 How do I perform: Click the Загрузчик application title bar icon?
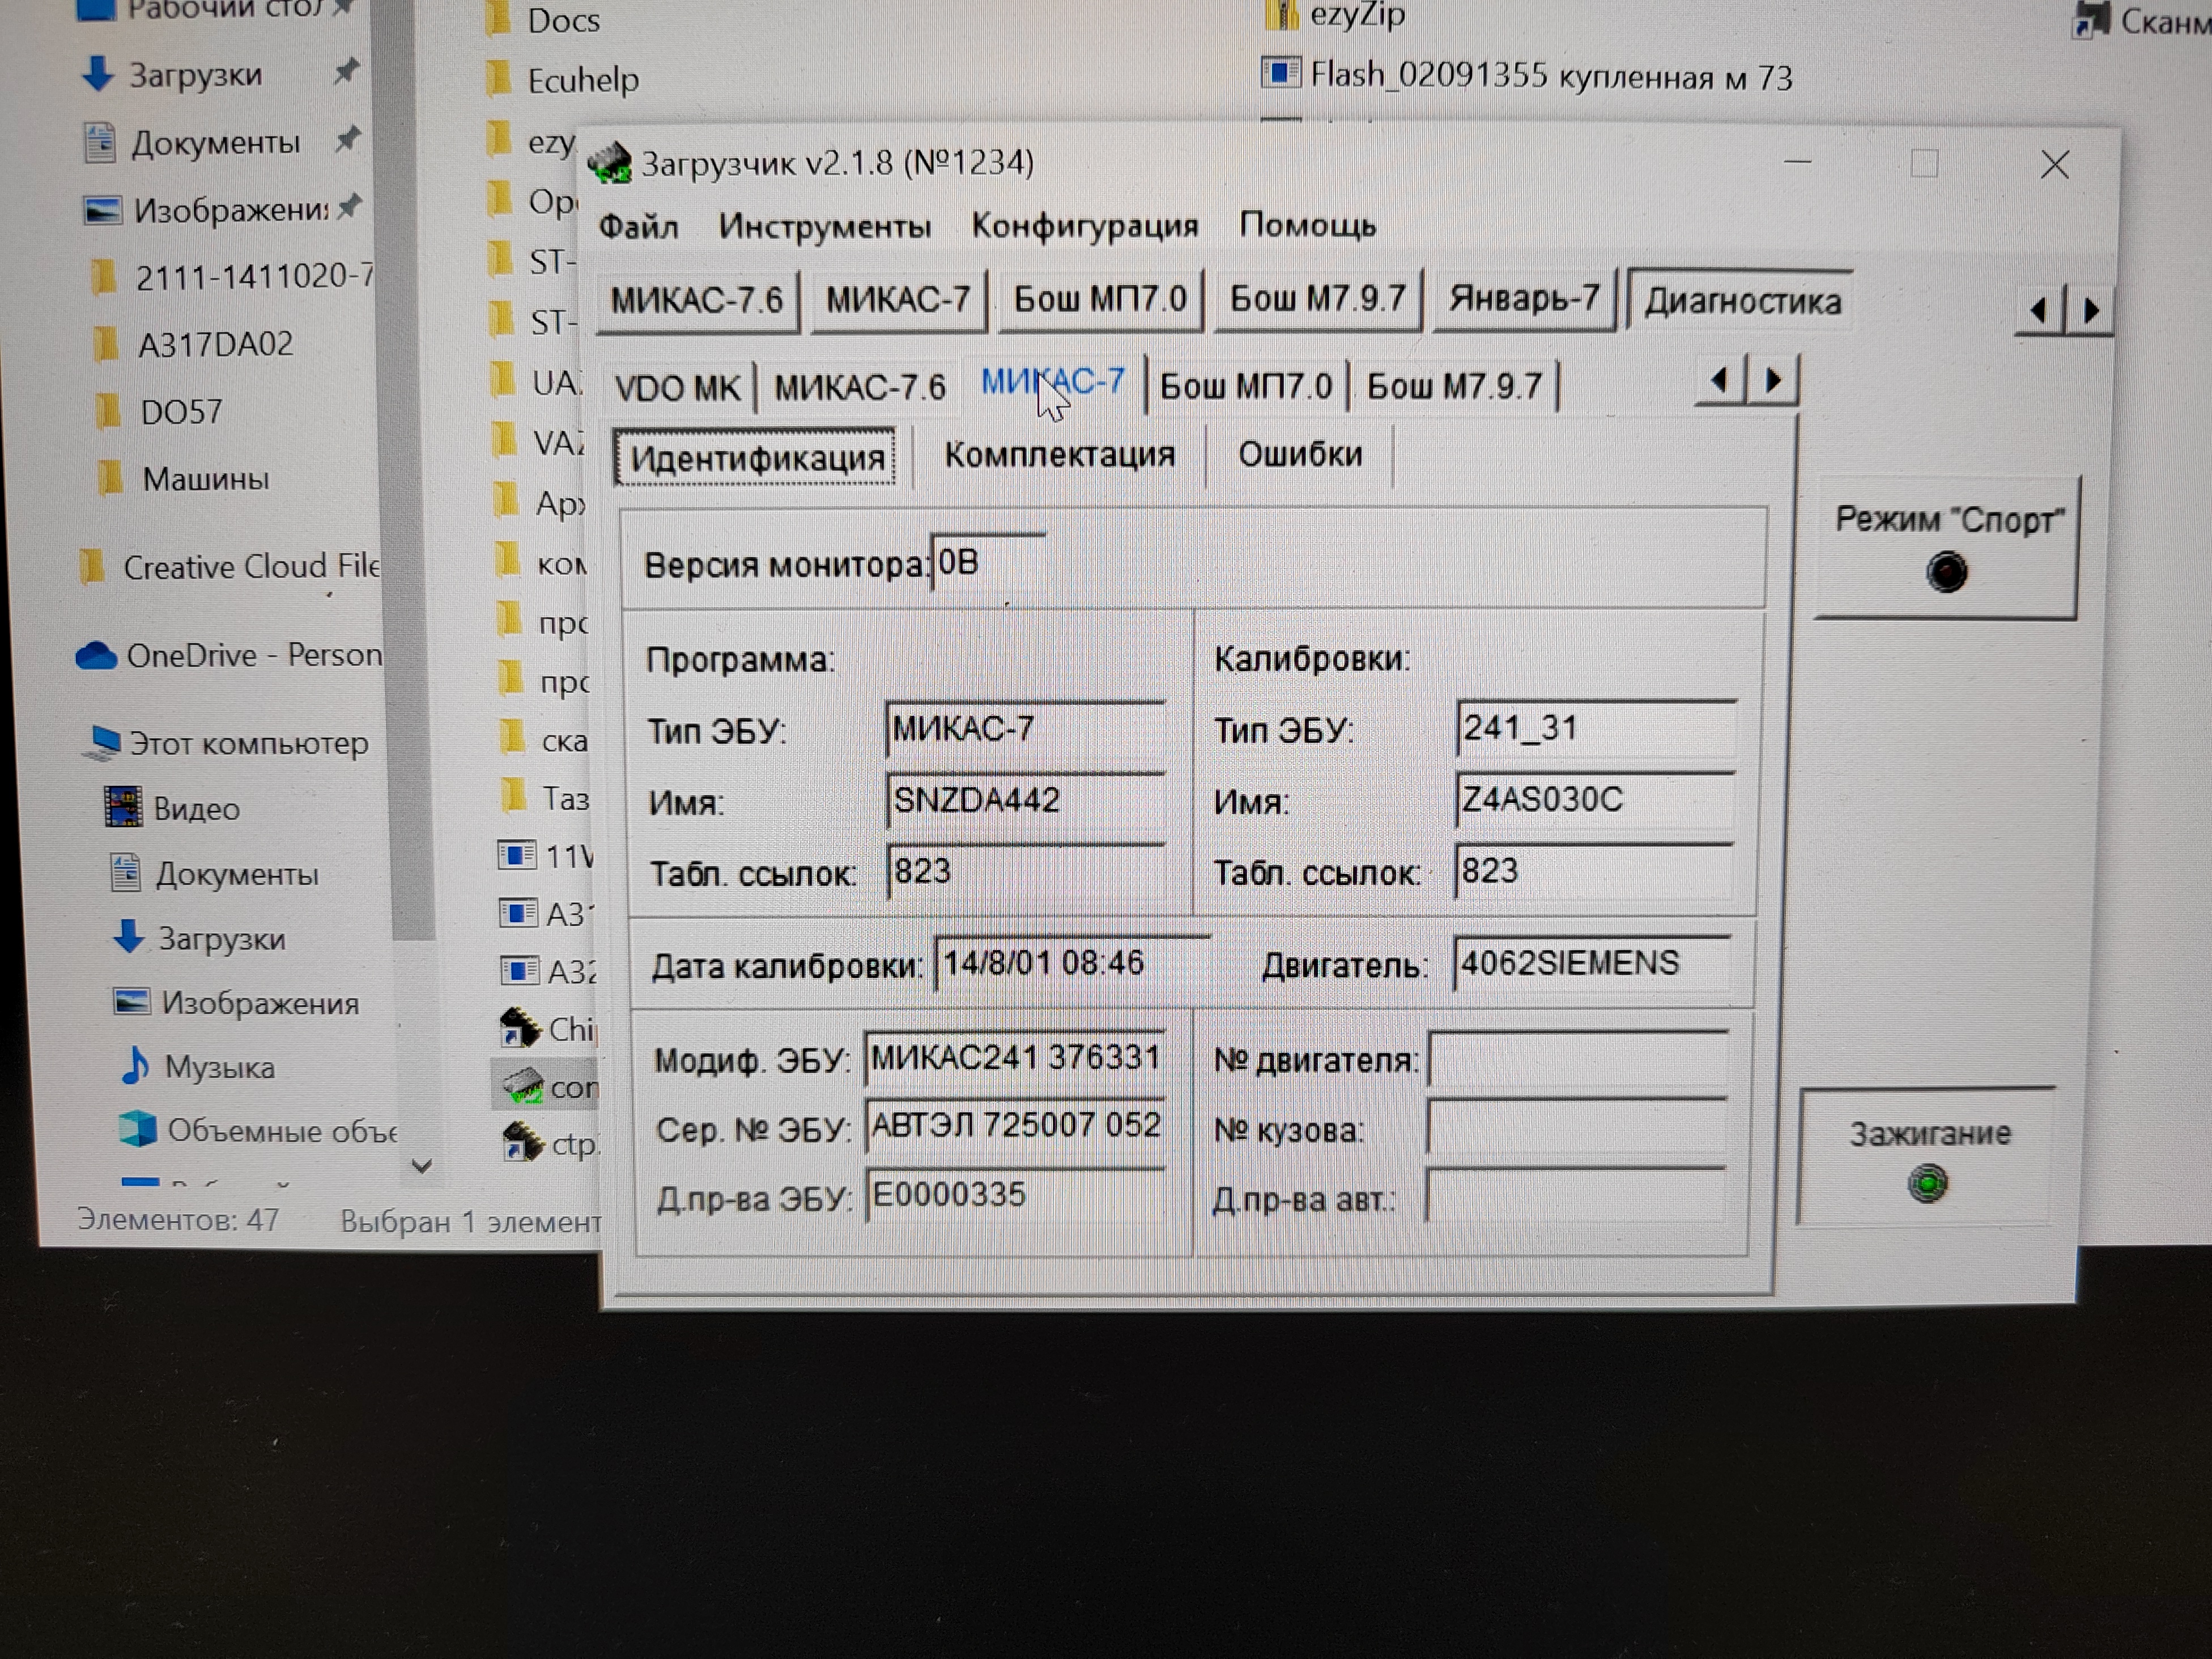pos(610,163)
